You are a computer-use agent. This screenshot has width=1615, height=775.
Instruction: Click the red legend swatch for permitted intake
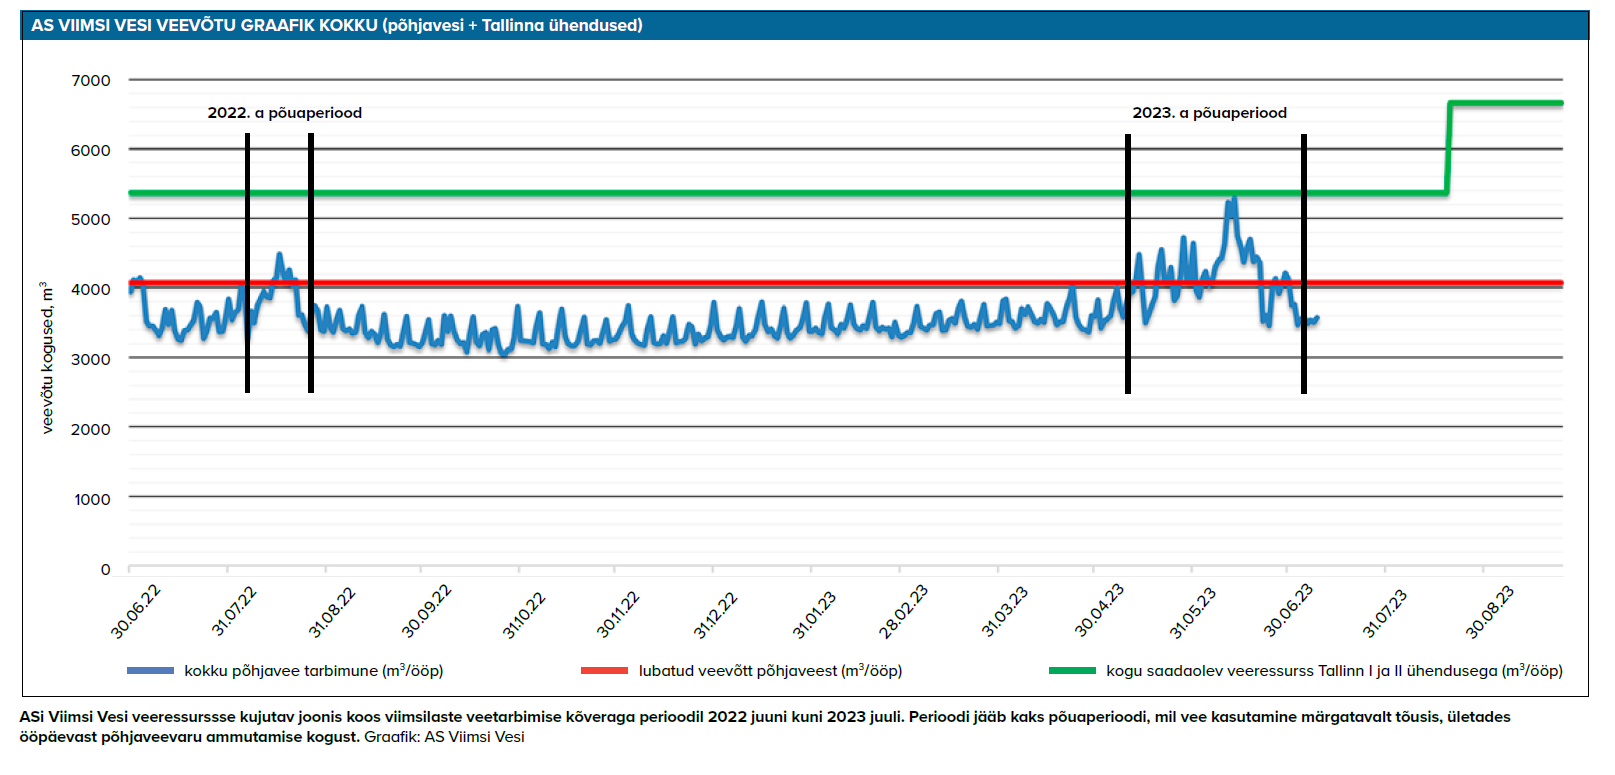(x=604, y=670)
